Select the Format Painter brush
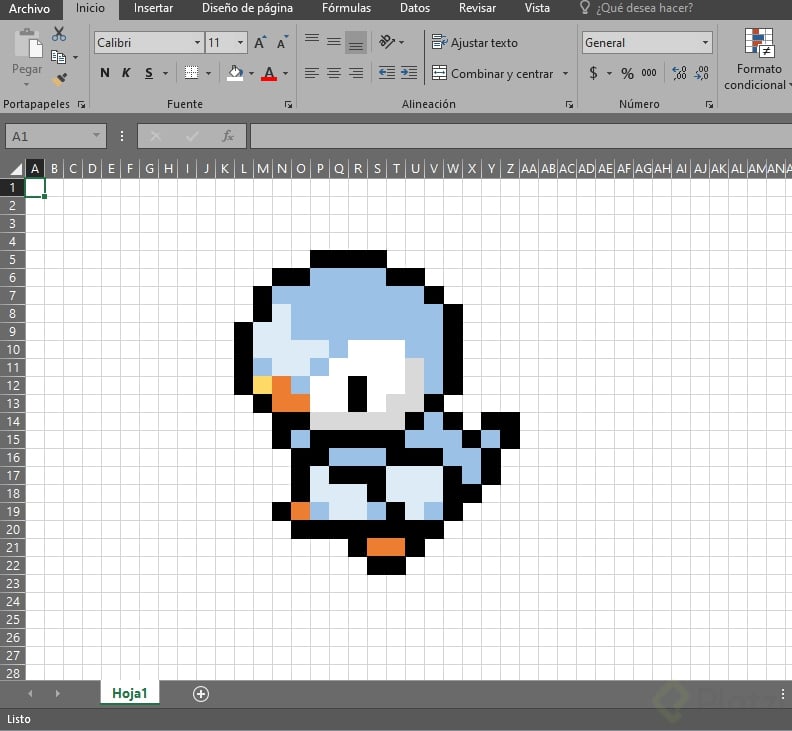The width and height of the screenshot is (792, 731). (x=60, y=79)
